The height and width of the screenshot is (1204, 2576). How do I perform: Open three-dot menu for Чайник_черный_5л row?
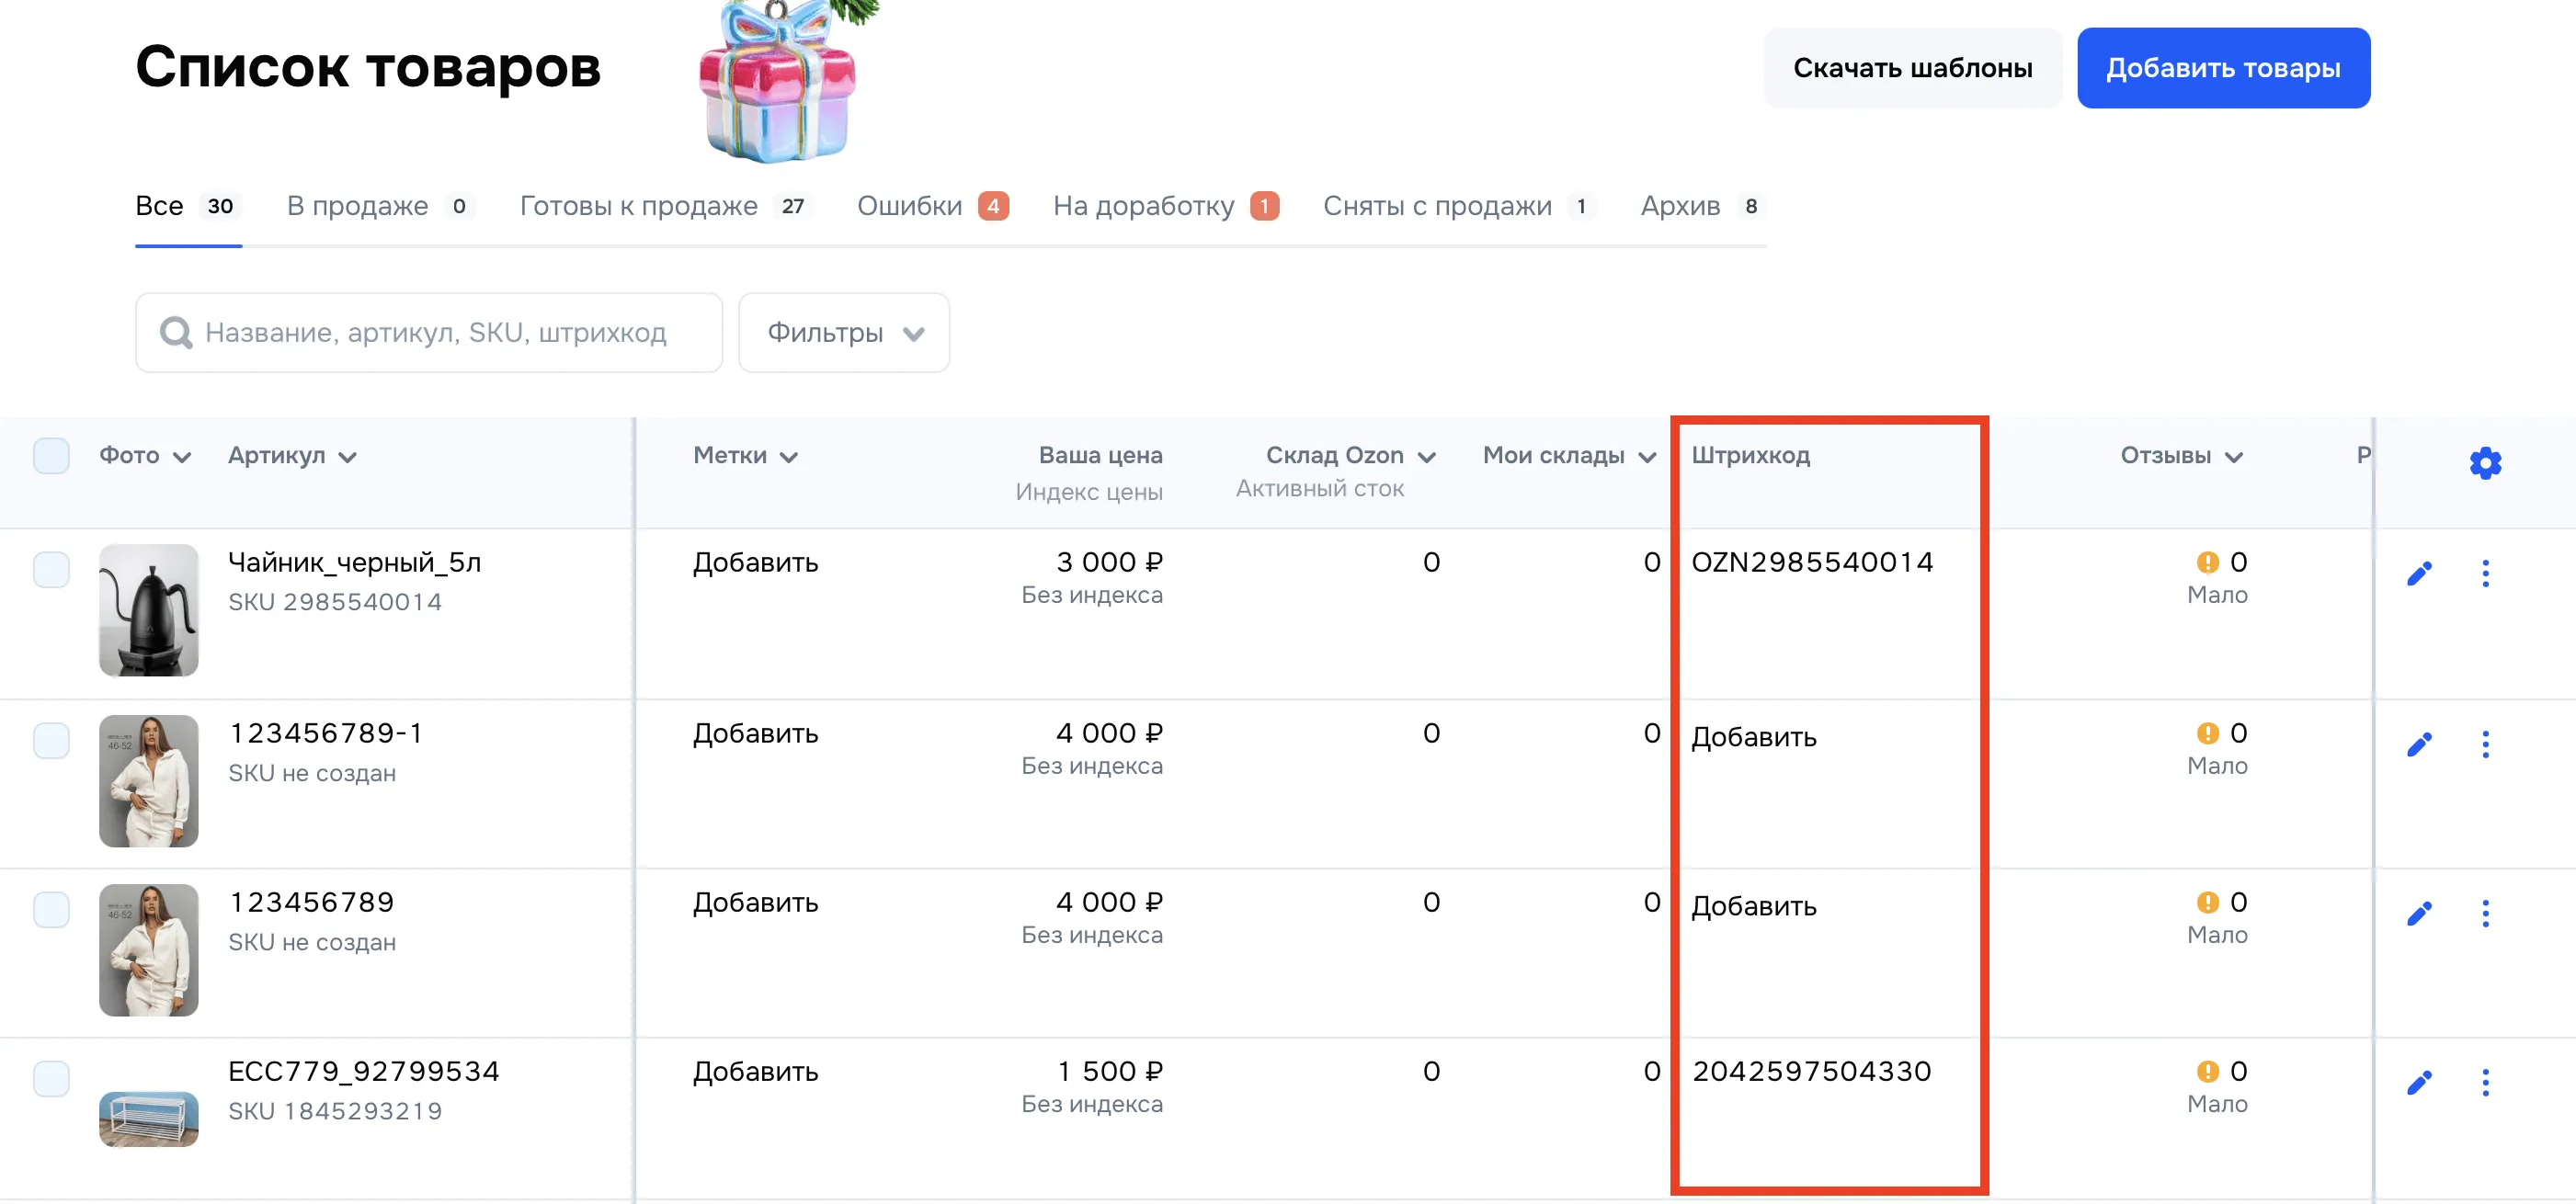2487,573
